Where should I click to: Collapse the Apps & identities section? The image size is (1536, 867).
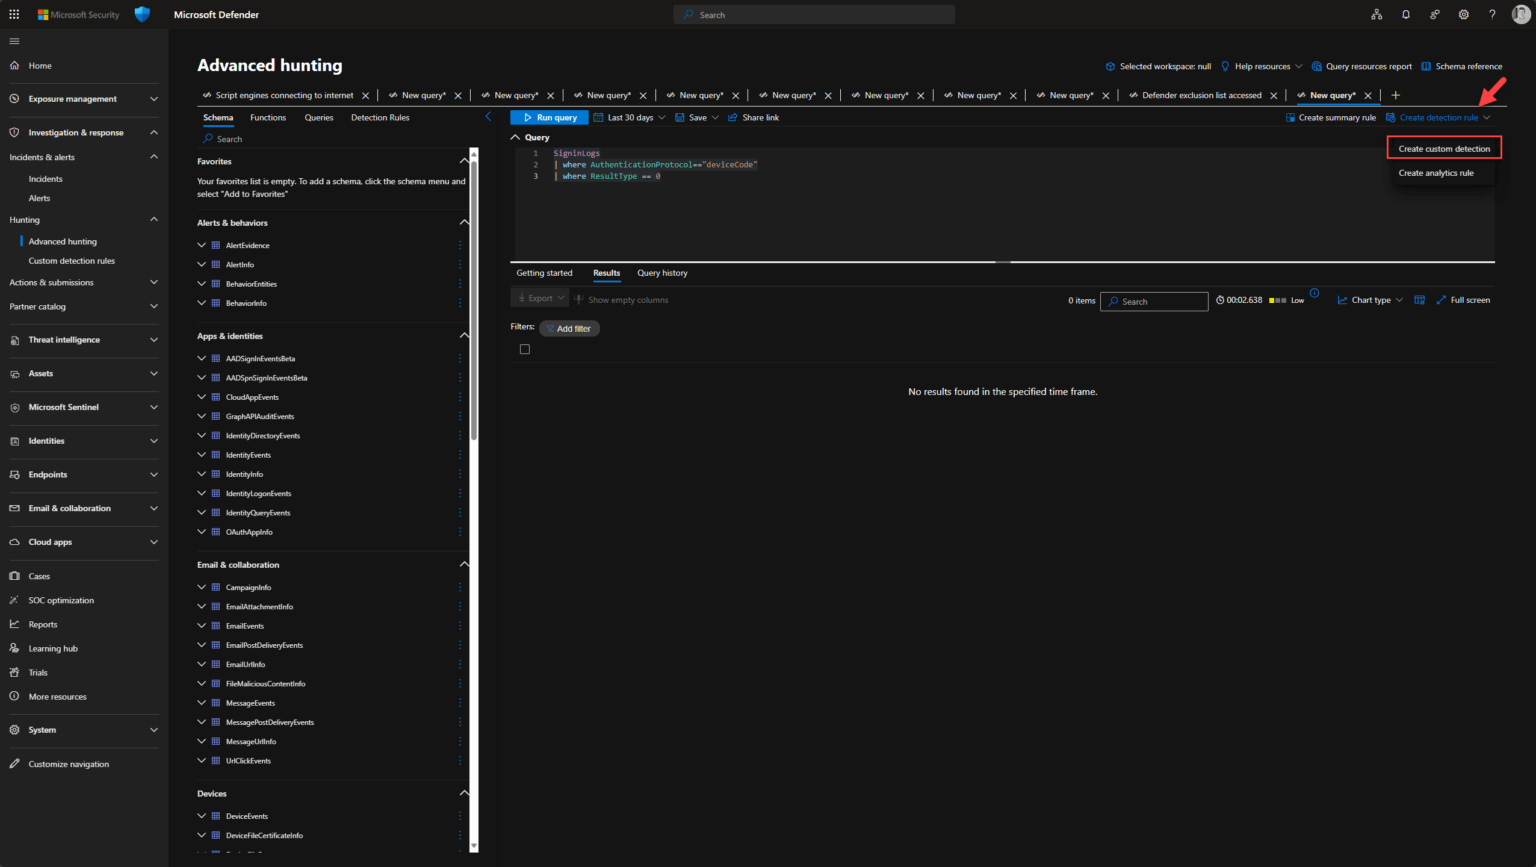pyautogui.click(x=464, y=335)
